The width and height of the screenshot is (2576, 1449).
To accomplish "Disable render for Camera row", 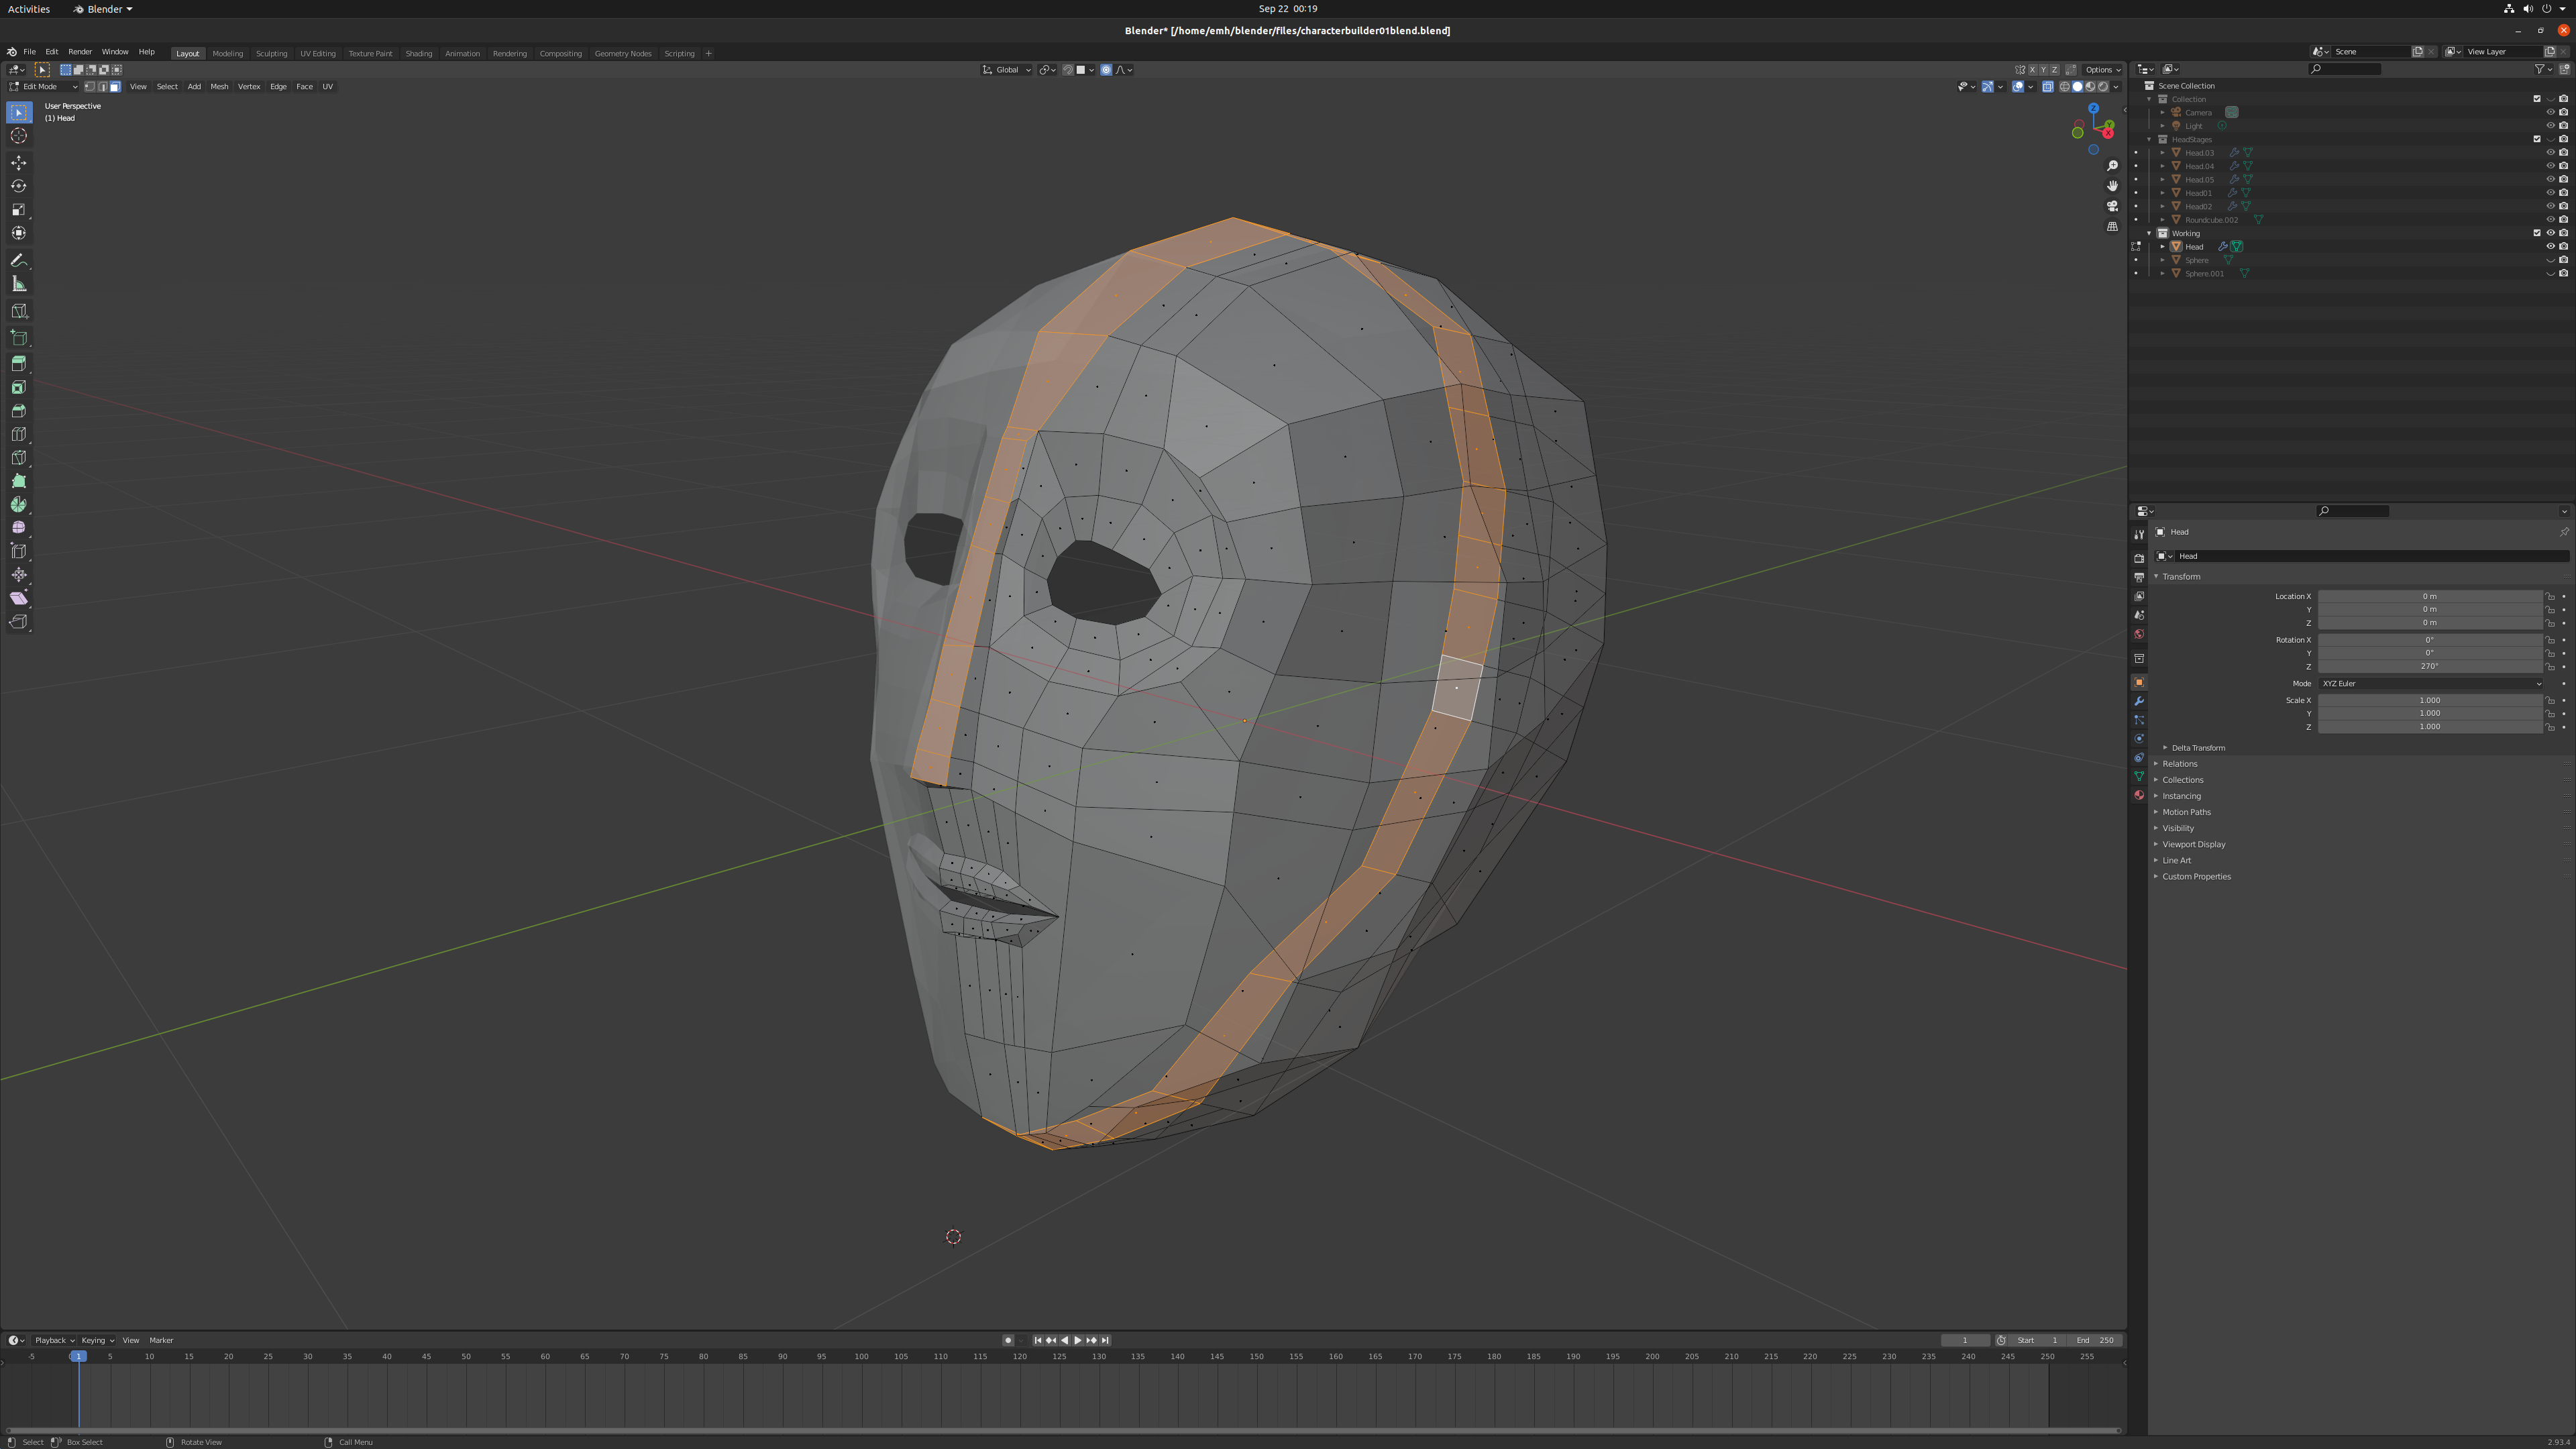I will point(2563,113).
